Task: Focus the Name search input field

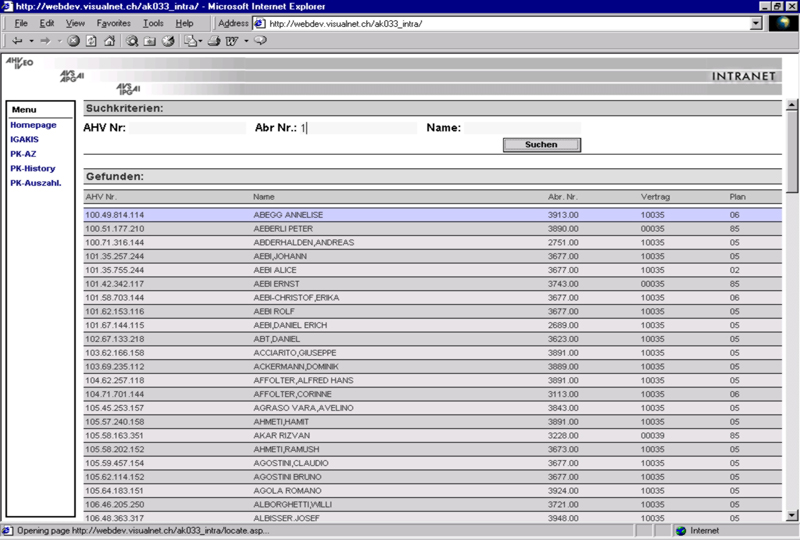Action: [522, 128]
